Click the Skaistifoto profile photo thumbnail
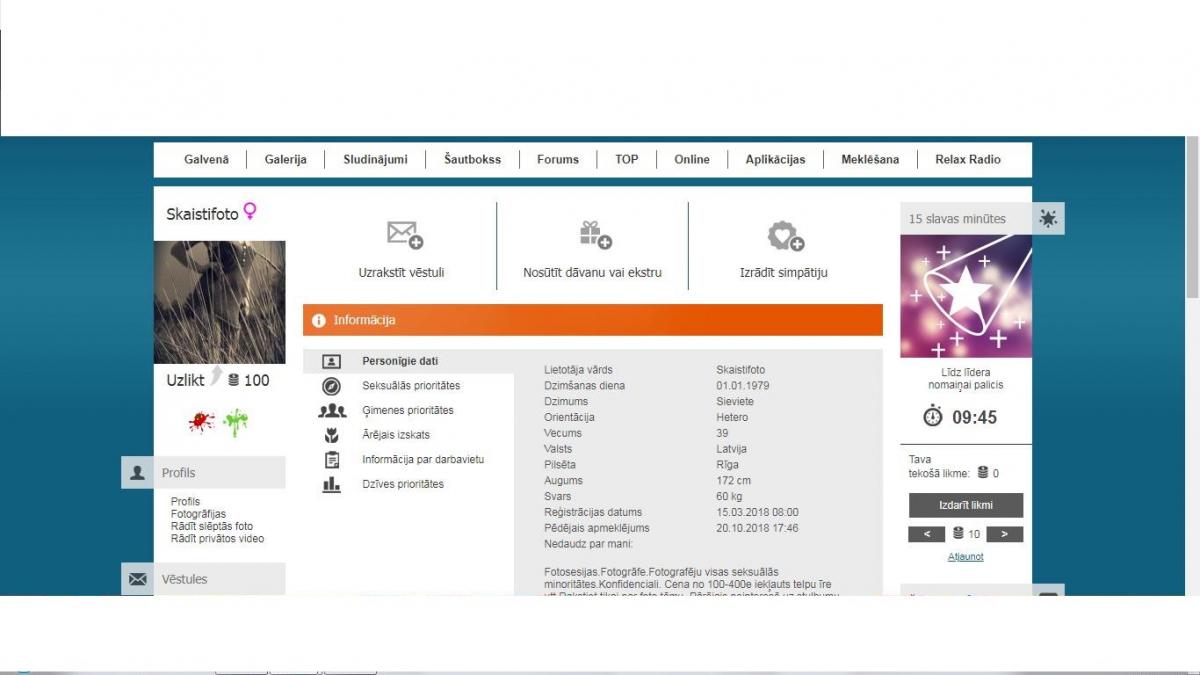1200x675 pixels. click(219, 302)
